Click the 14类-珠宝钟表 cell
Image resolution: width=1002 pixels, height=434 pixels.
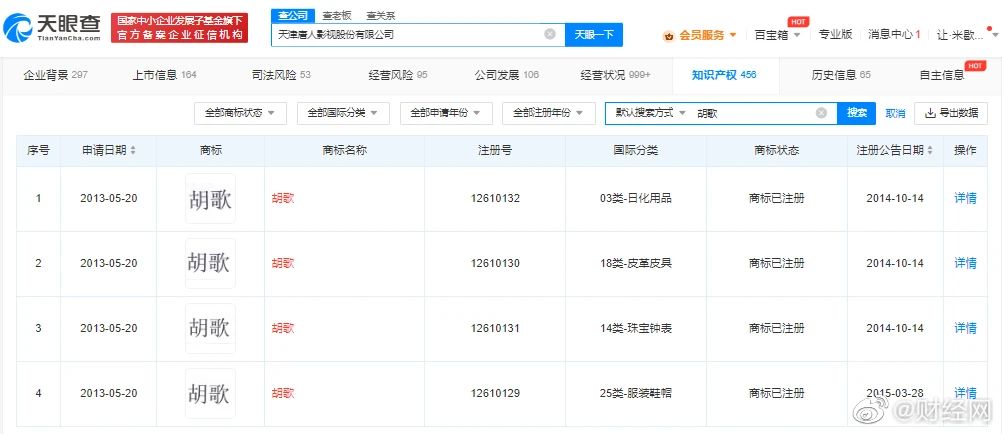[636, 328]
